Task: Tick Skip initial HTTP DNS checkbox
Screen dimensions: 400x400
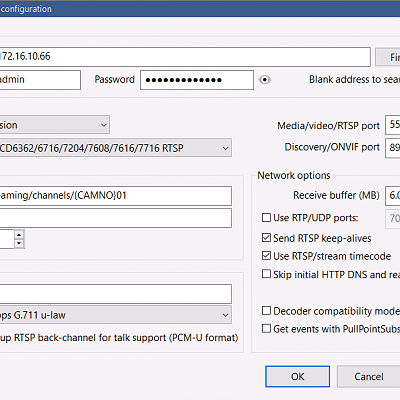Action: coord(266,274)
